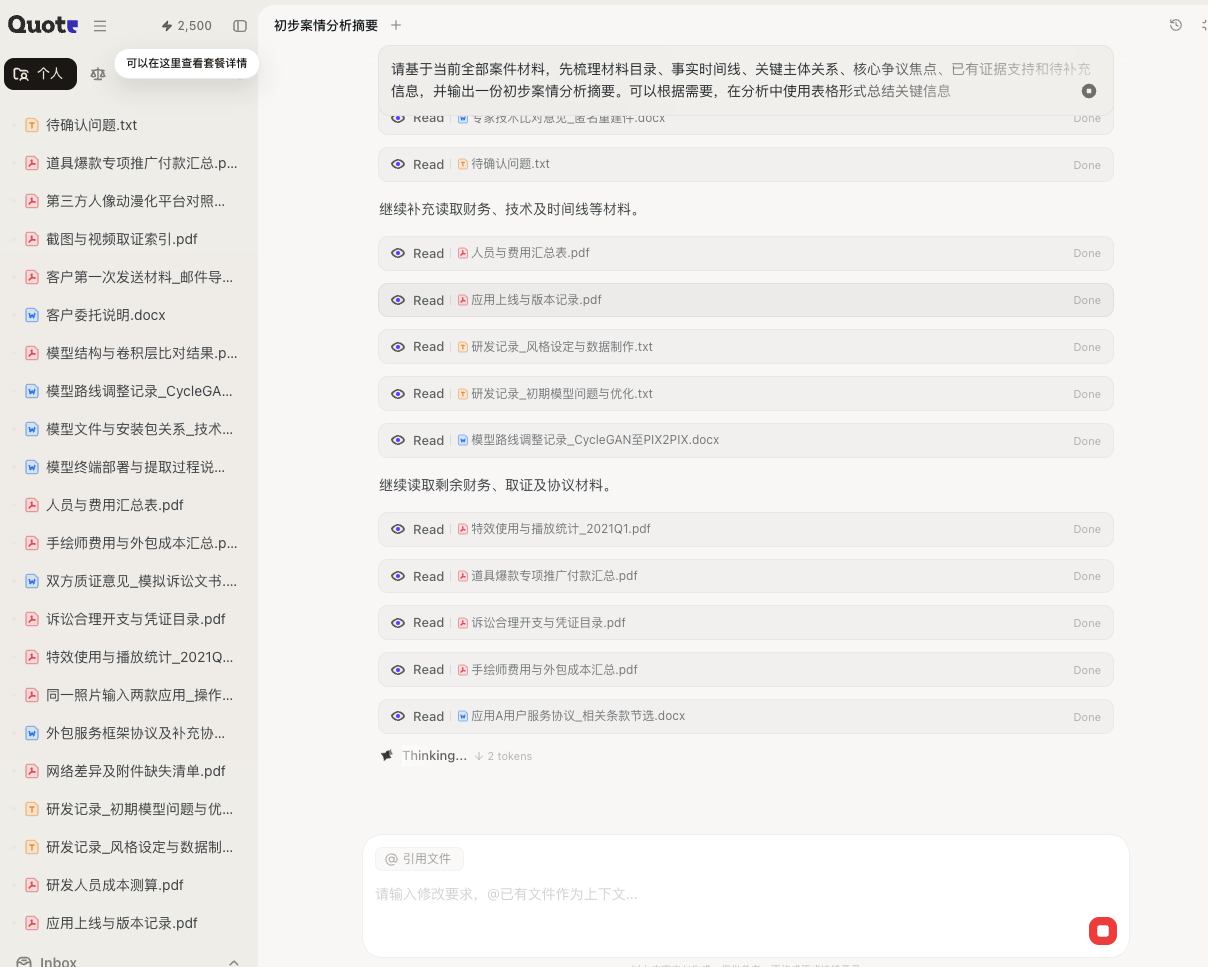Expand the Inbox section chevron
This screenshot has height=967, width=1208.
[x=234, y=962]
